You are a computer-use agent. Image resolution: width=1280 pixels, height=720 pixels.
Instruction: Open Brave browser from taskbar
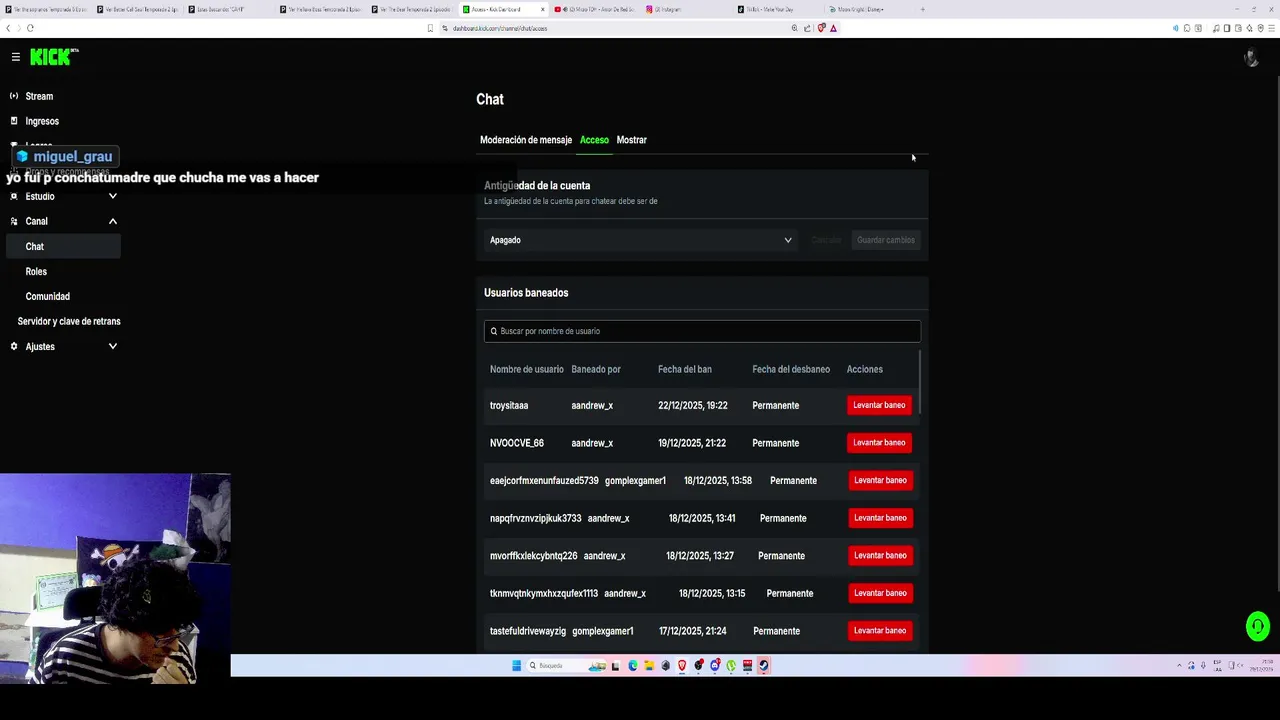point(682,666)
